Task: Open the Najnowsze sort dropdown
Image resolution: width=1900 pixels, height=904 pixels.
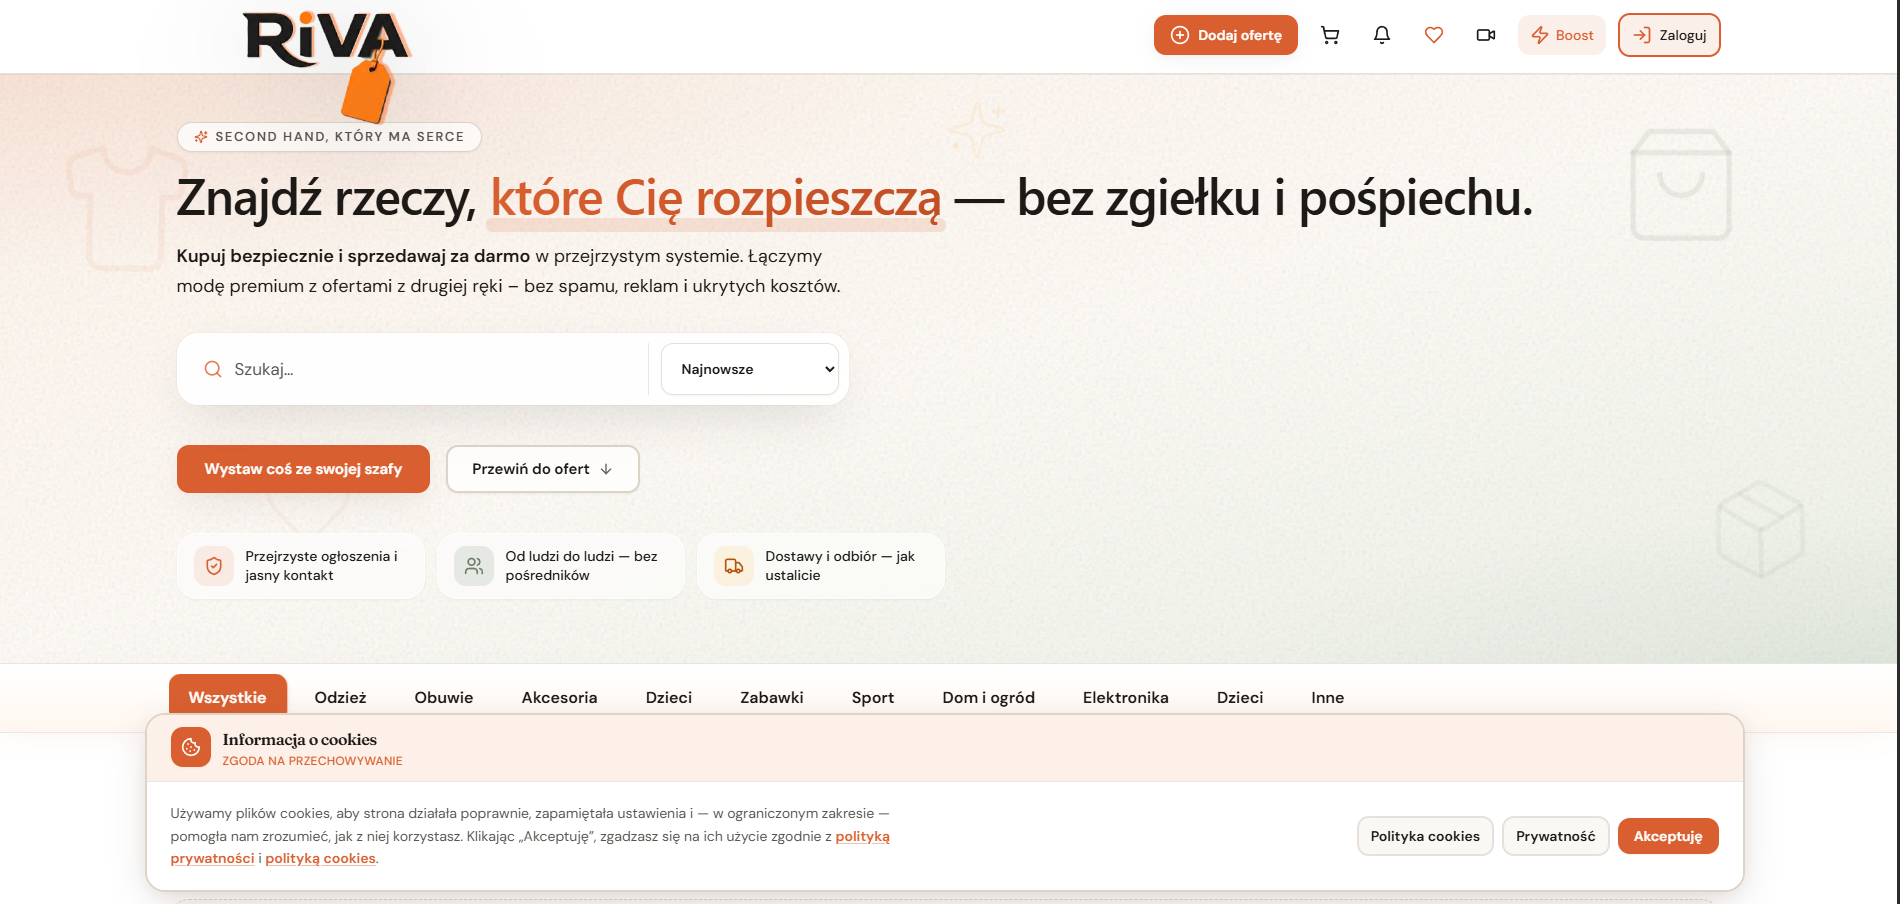Action: click(750, 369)
